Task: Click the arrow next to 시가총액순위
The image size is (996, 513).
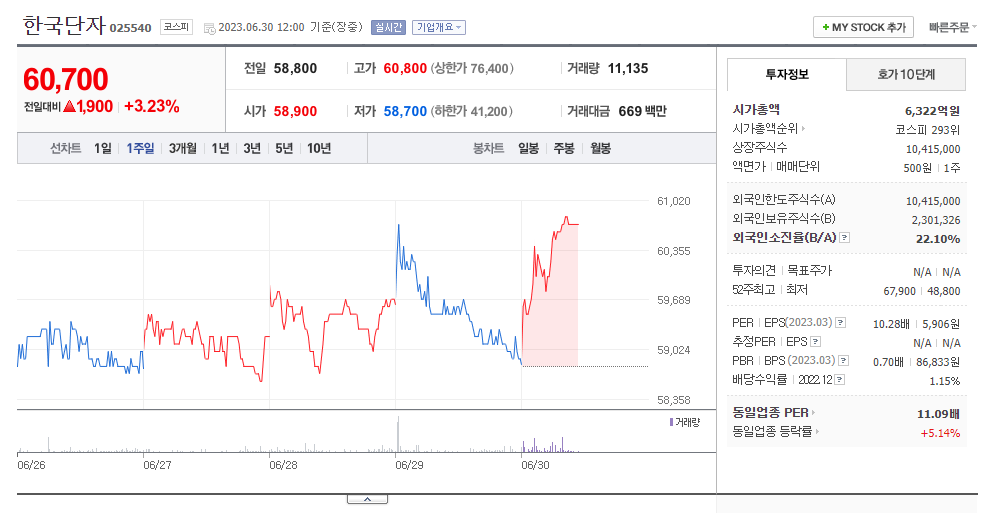Action: [804, 129]
